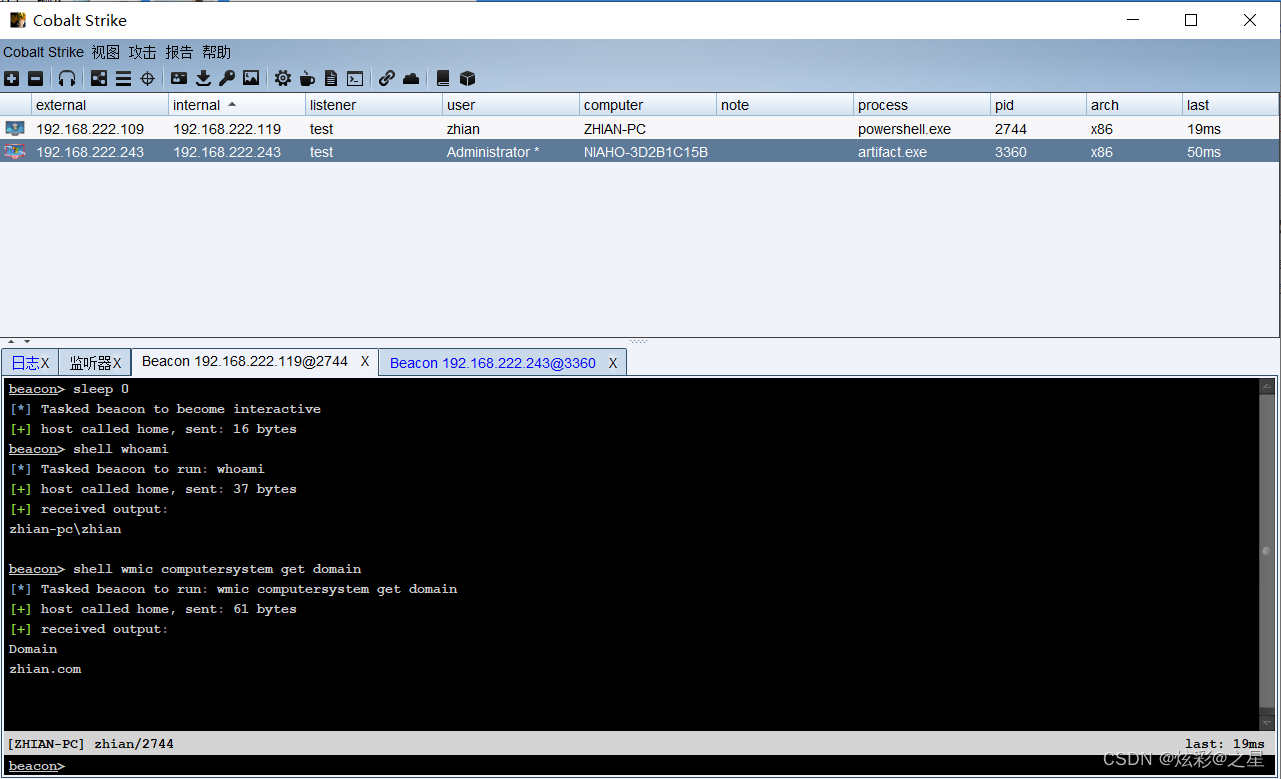
Task: Sort sessions by the internal column header
Action: pos(237,105)
